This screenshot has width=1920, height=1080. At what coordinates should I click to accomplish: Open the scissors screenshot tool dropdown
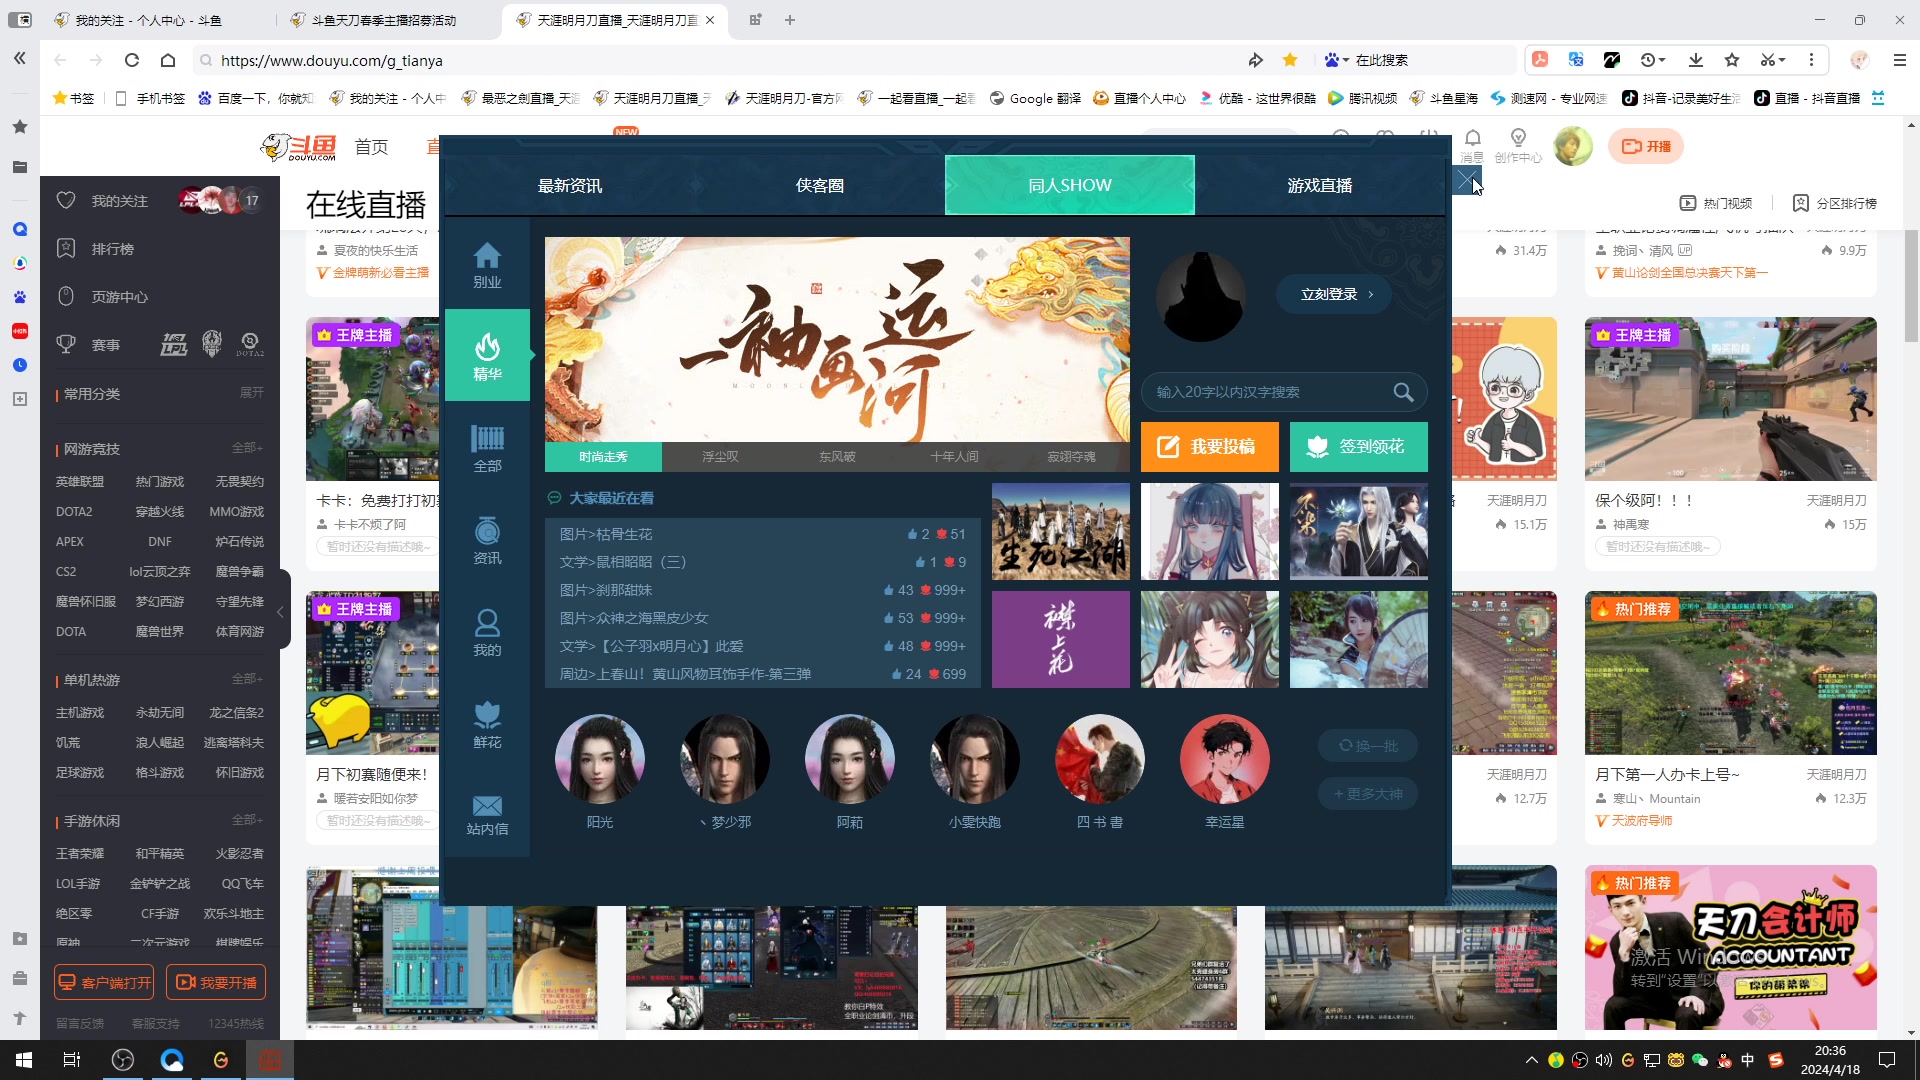[1773, 60]
